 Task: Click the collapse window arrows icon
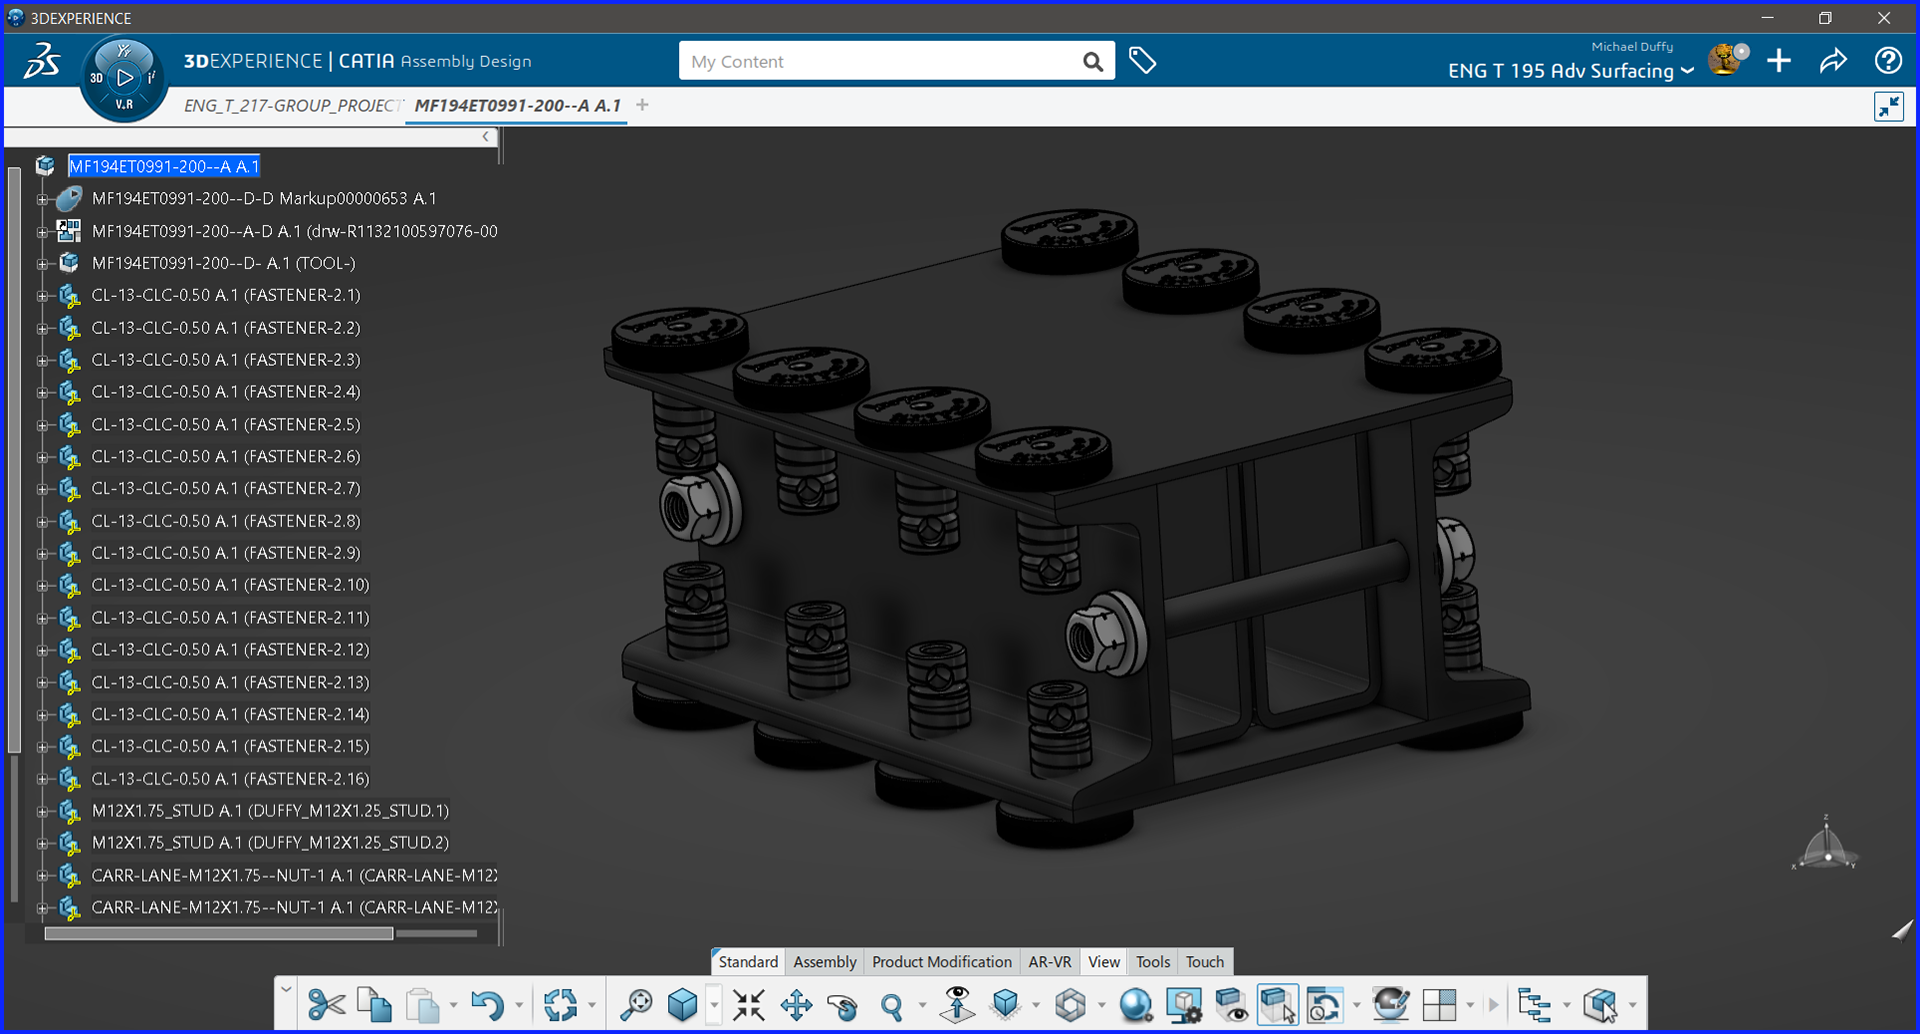pos(1889,107)
